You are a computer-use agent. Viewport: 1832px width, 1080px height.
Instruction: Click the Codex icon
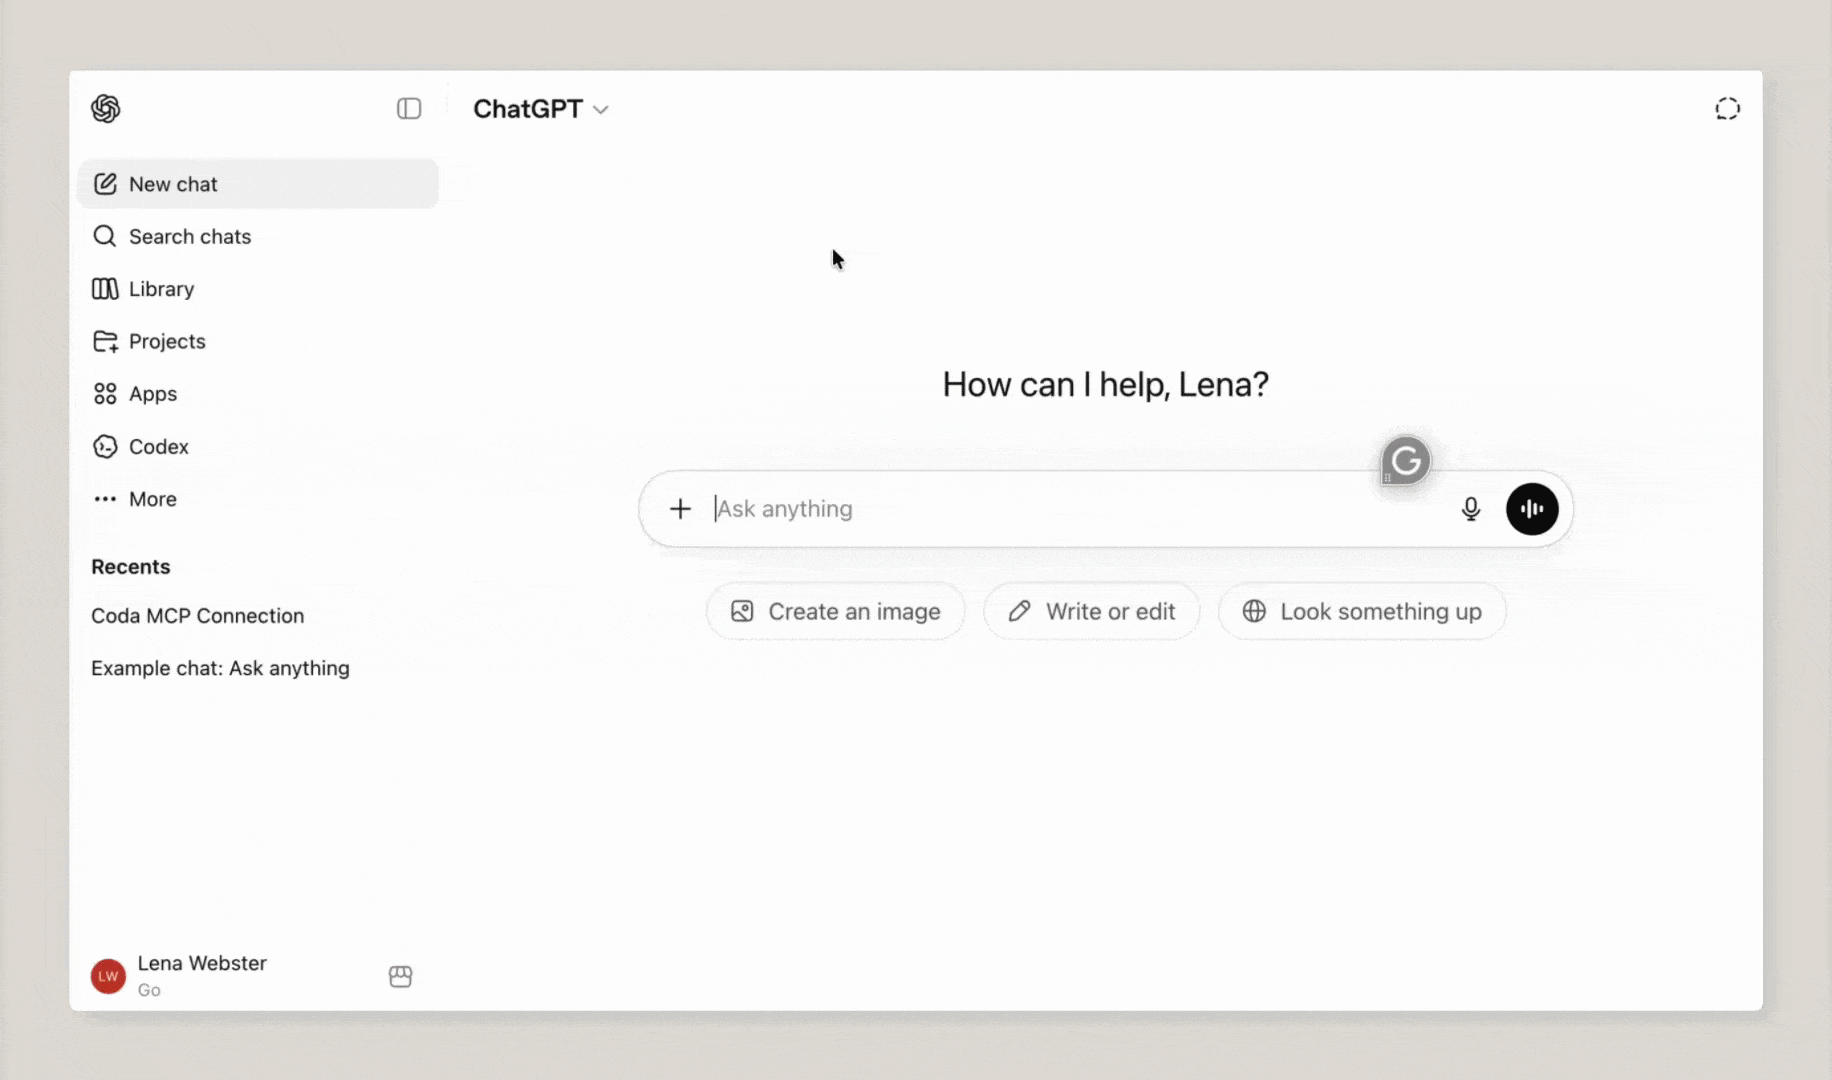(x=105, y=446)
